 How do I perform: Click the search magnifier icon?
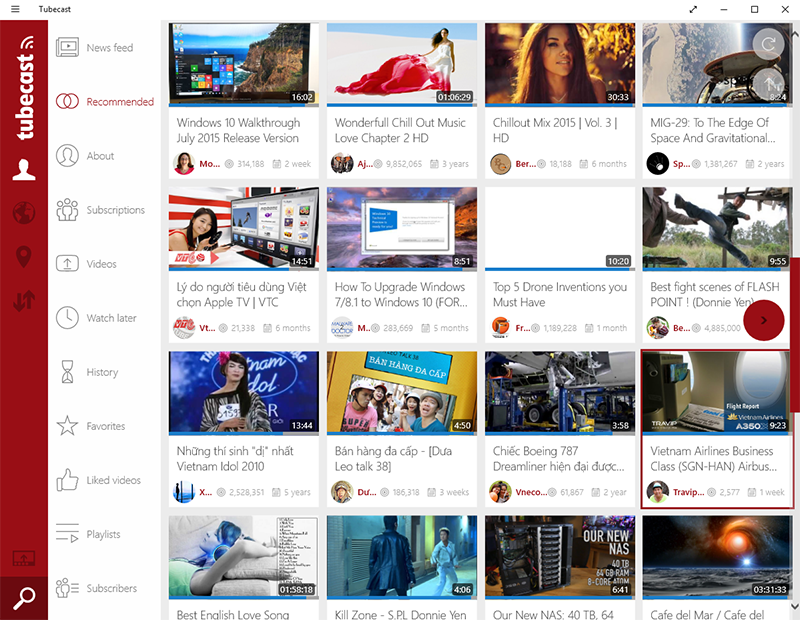[x=24, y=598]
